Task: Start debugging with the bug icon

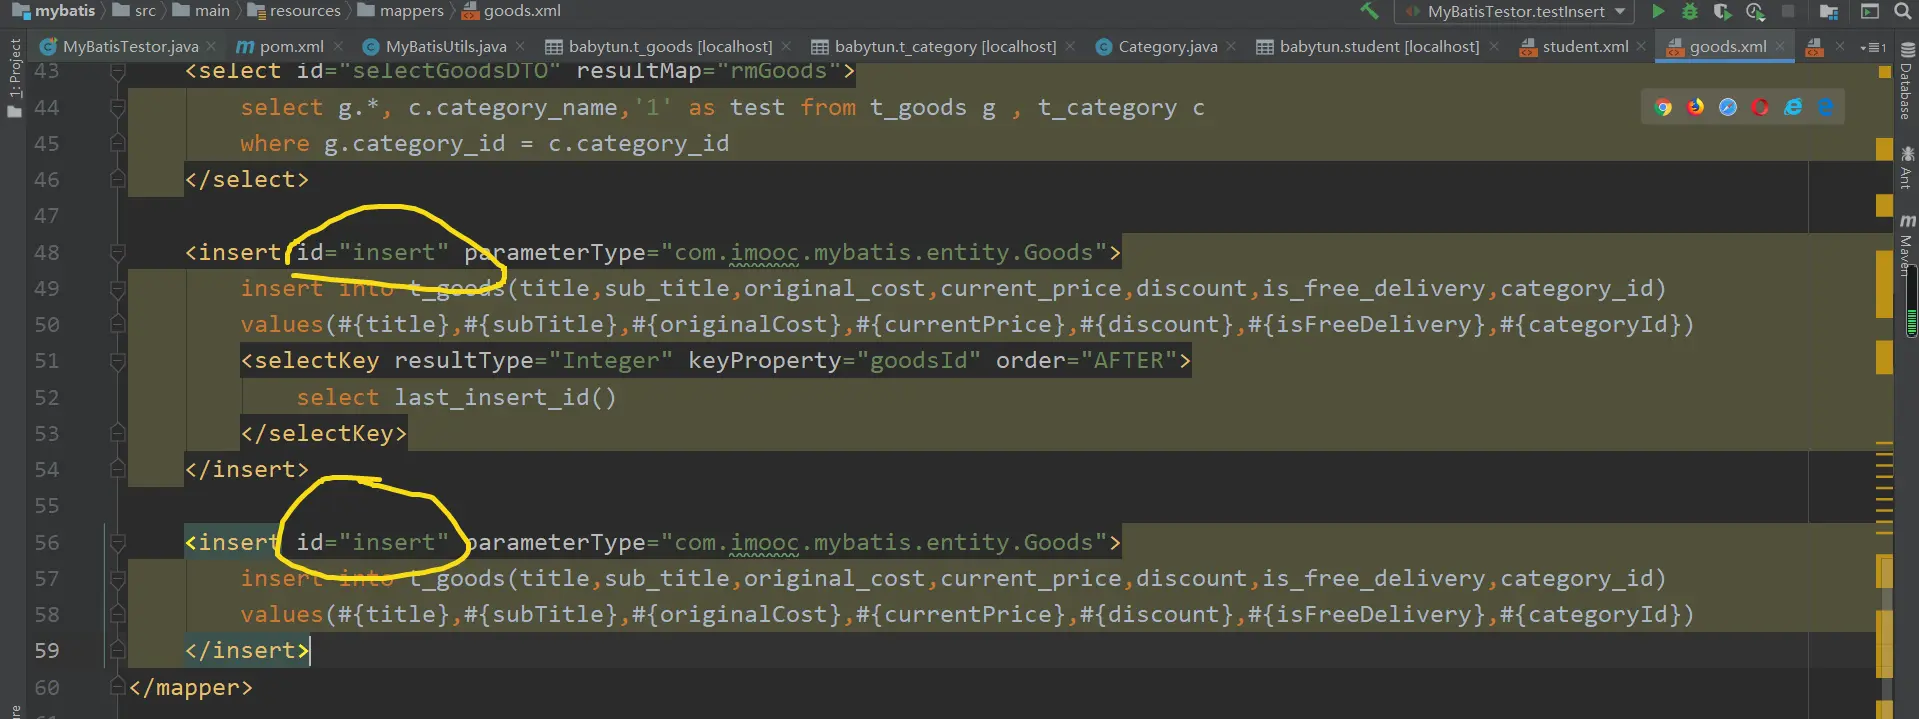Action: click(1690, 12)
